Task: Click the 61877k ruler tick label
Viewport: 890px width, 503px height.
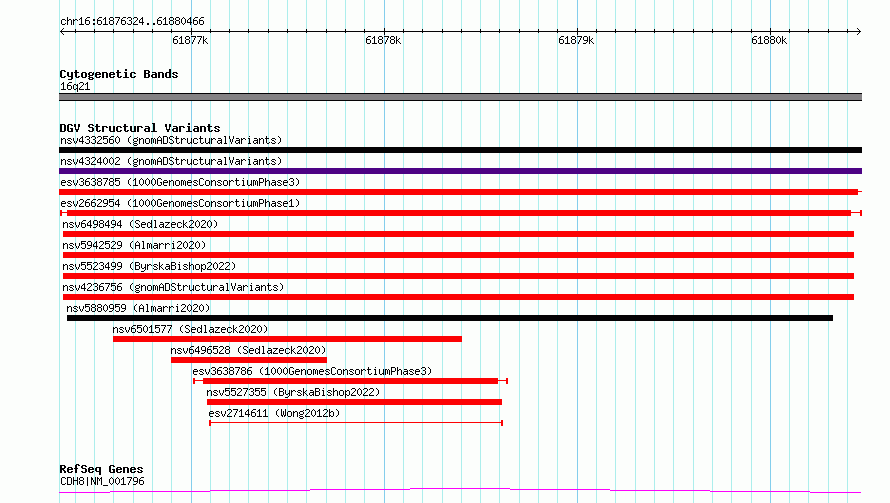Action: tap(190, 40)
